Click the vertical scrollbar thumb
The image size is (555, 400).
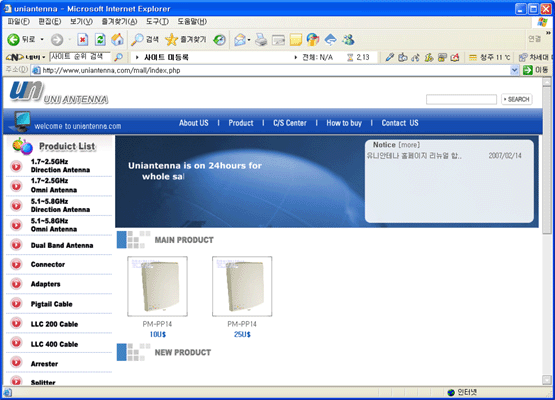[547, 160]
